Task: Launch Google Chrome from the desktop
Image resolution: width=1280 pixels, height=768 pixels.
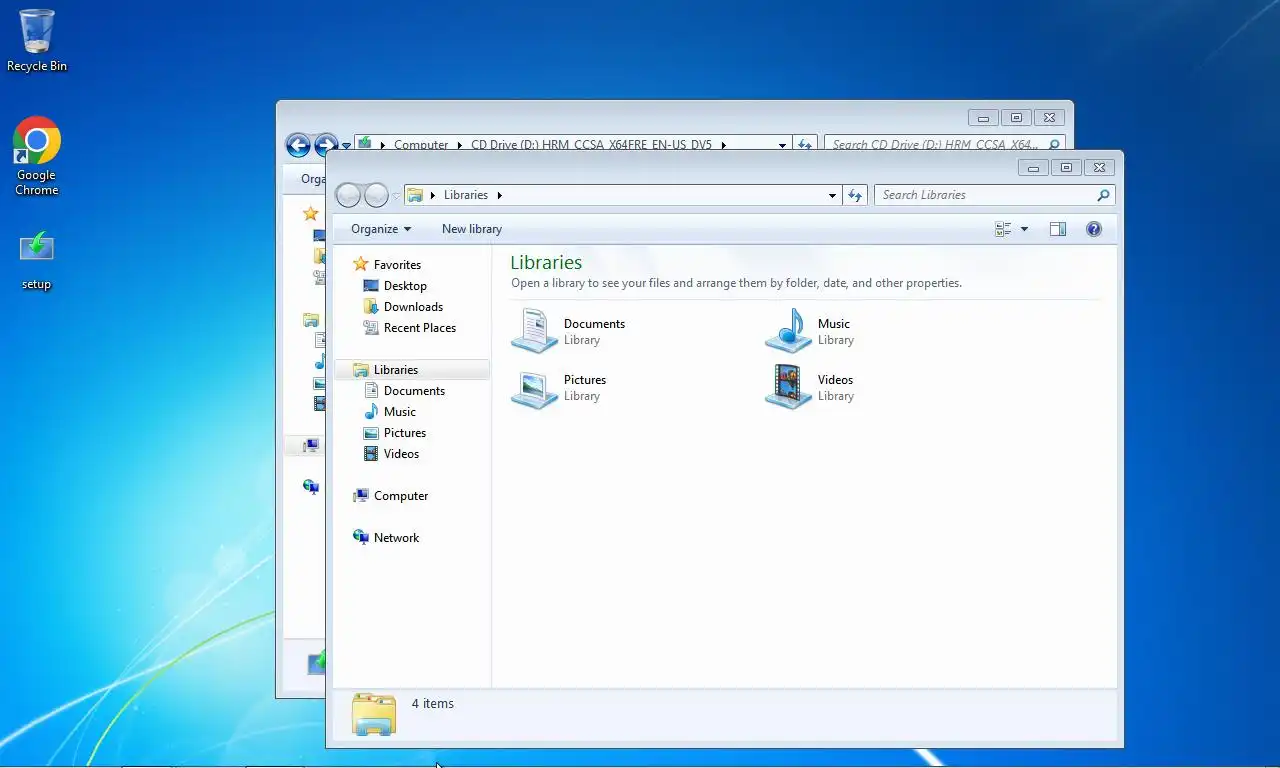Action: 37,156
